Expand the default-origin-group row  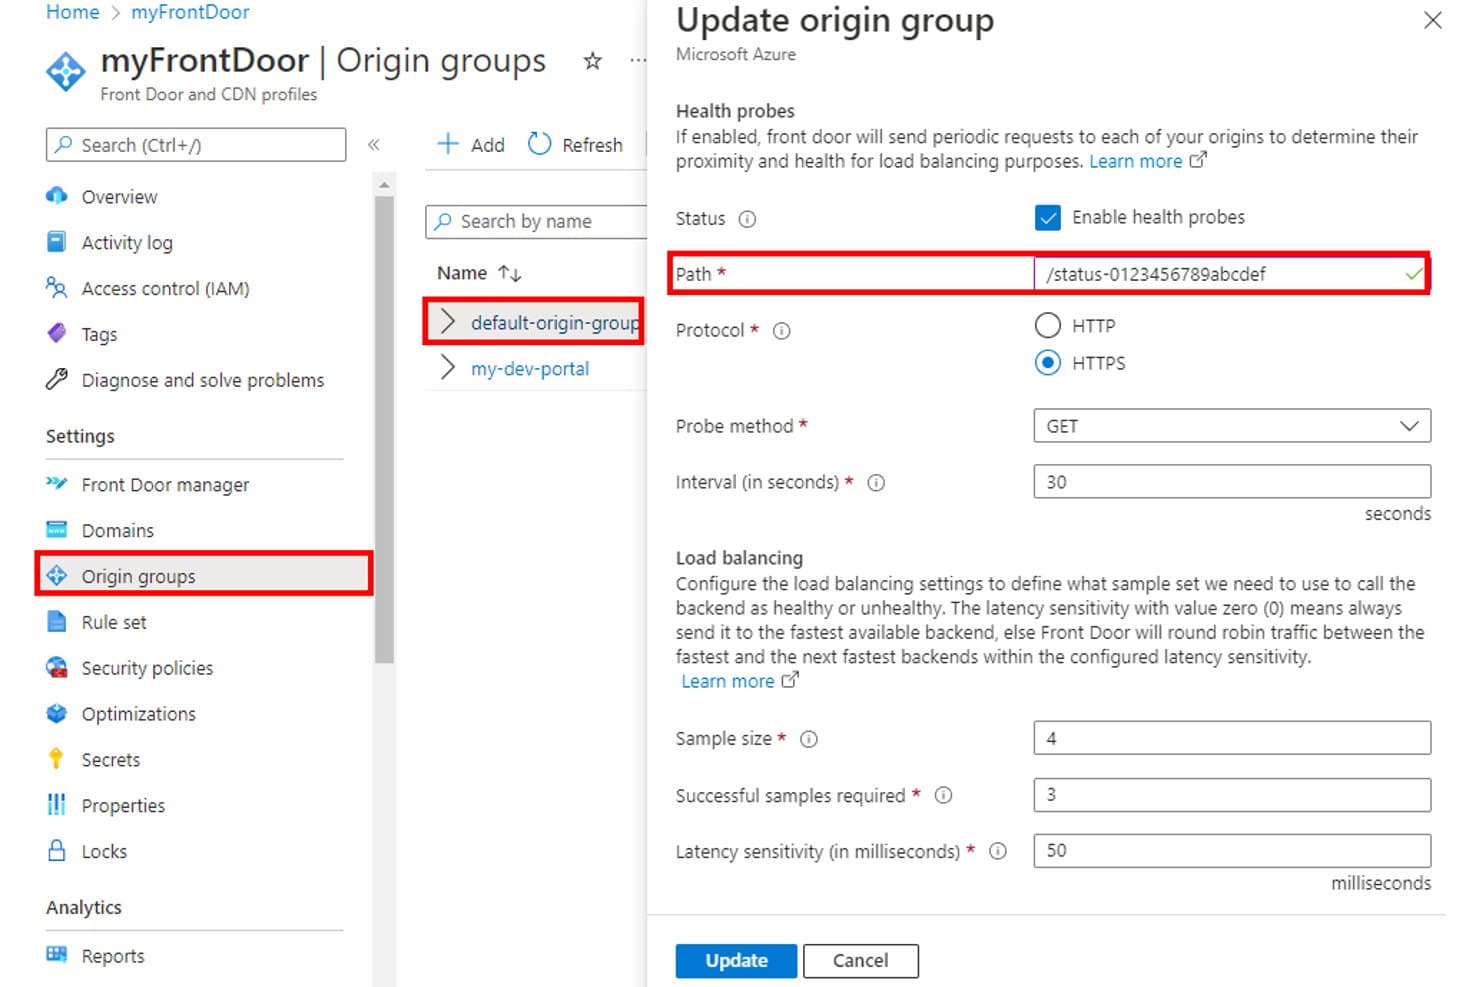click(x=448, y=322)
